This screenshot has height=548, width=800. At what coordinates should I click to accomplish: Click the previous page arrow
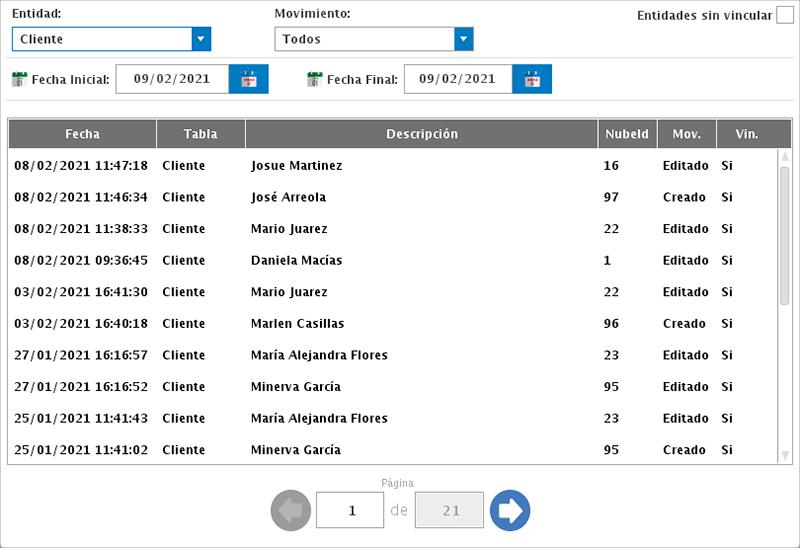pos(290,511)
